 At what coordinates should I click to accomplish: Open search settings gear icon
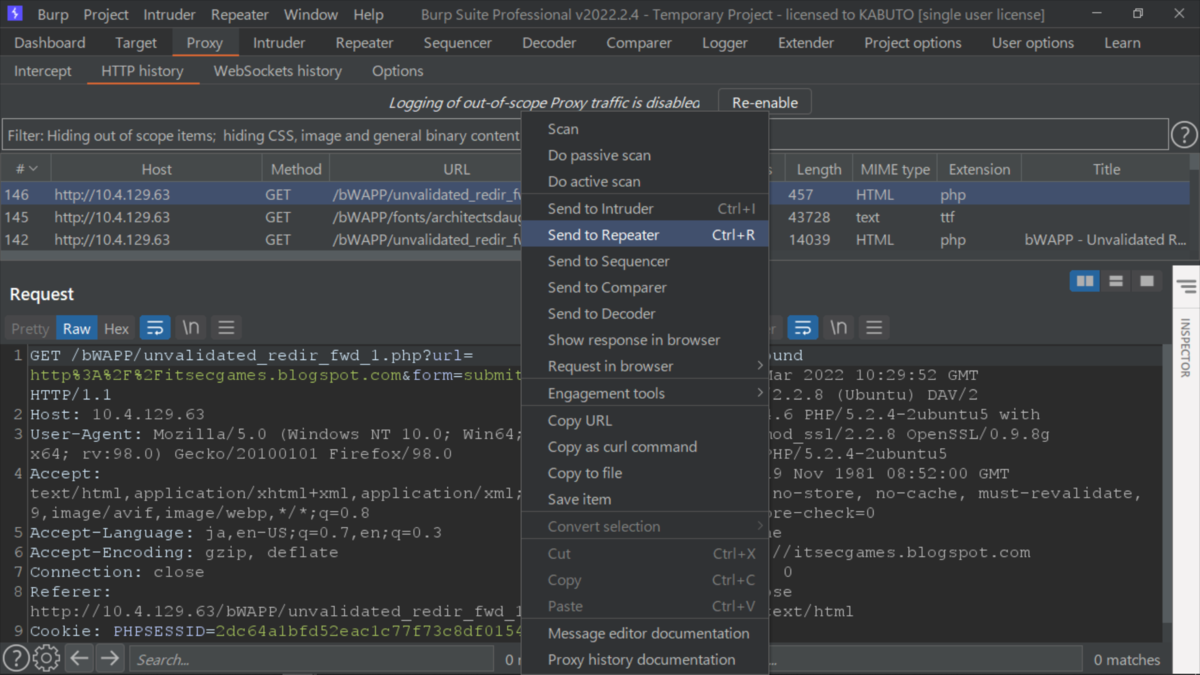click(x=46, y=658)
